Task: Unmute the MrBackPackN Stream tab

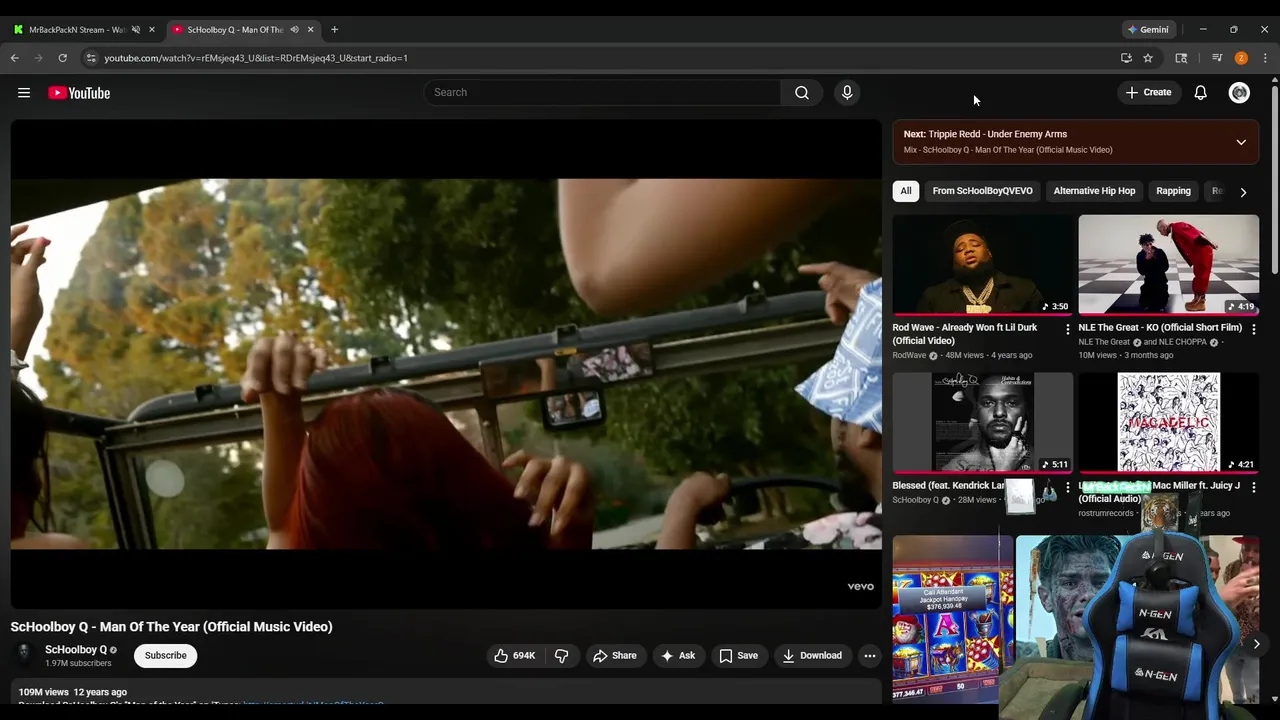Action: pos(136,30)
